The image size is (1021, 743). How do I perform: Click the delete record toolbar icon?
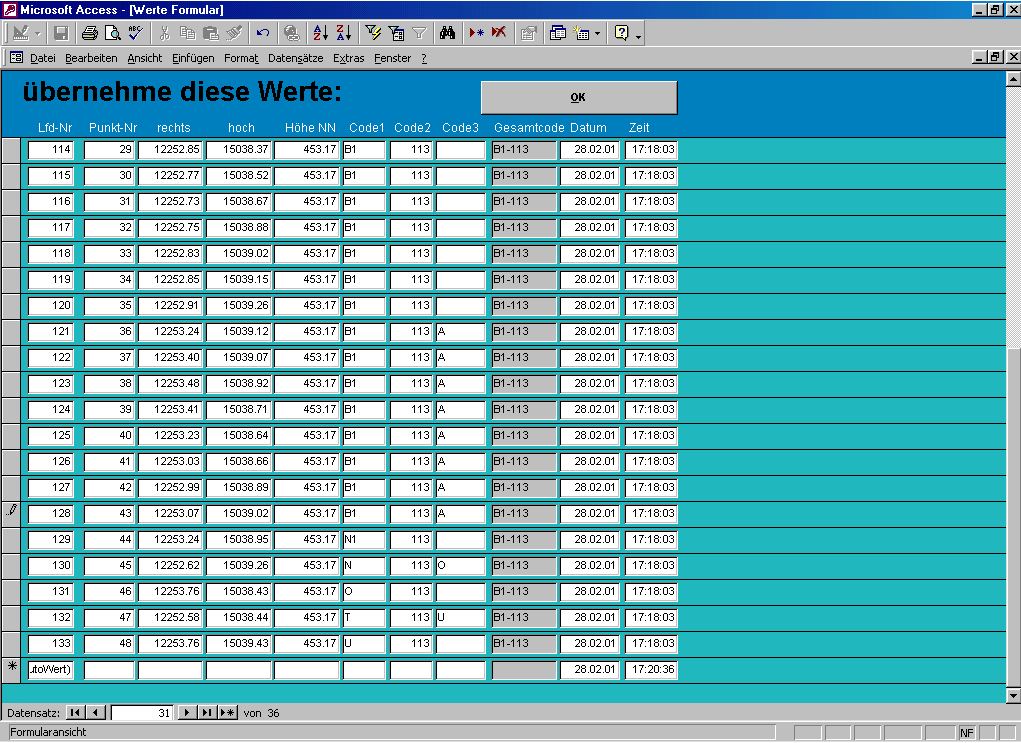click(499, 33)
